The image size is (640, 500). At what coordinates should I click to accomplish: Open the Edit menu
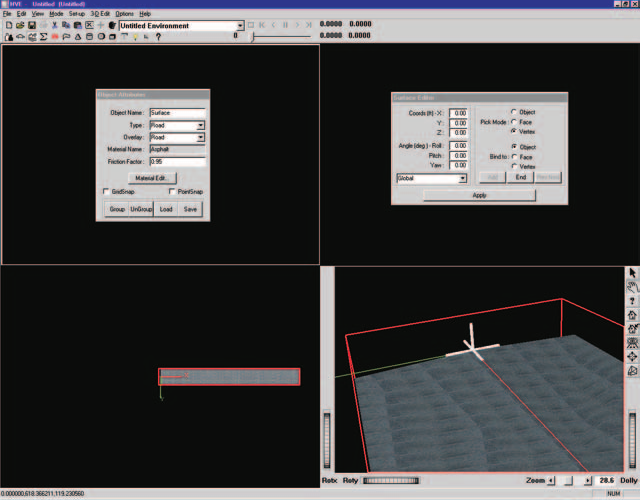[x=21, y=14]
